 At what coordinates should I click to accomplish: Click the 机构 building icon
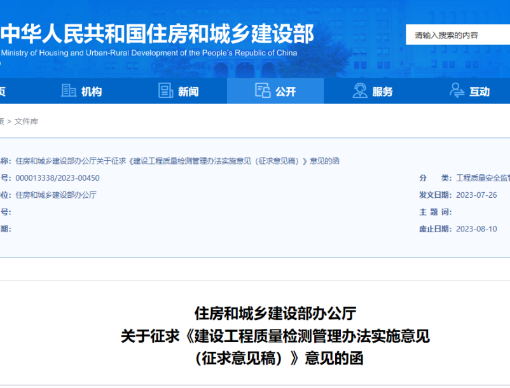[69, 91]
